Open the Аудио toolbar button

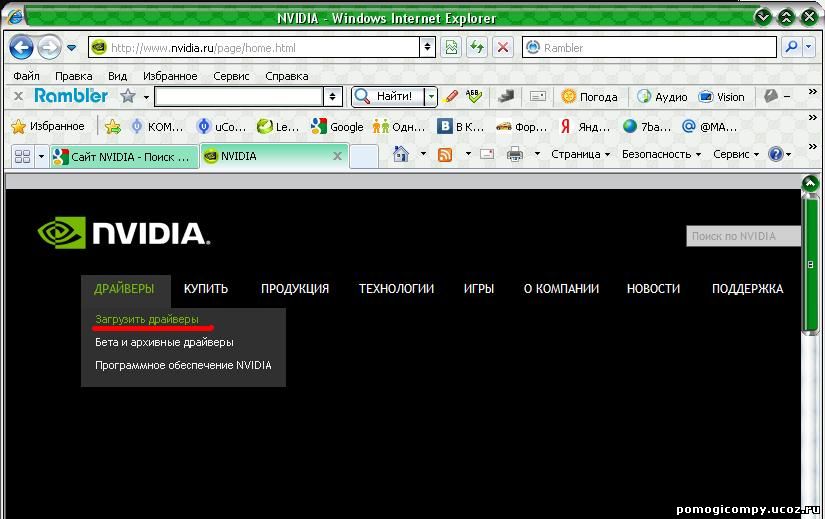662,96
